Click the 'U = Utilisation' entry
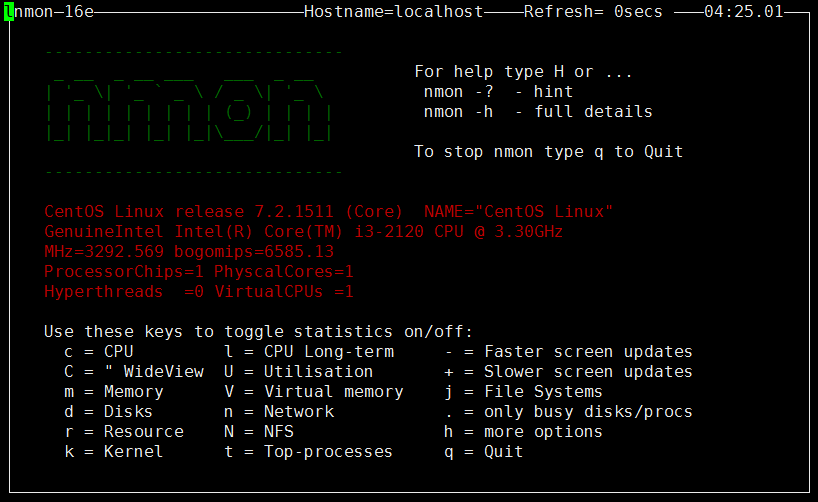This screenshot has width=818, height=502. (x=298, y=372)
